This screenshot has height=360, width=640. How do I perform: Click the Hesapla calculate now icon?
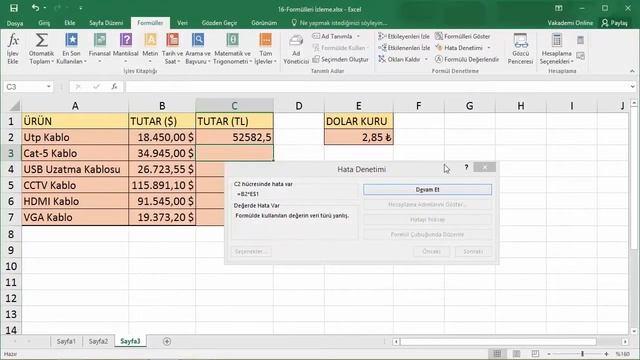tap(580, 40)
